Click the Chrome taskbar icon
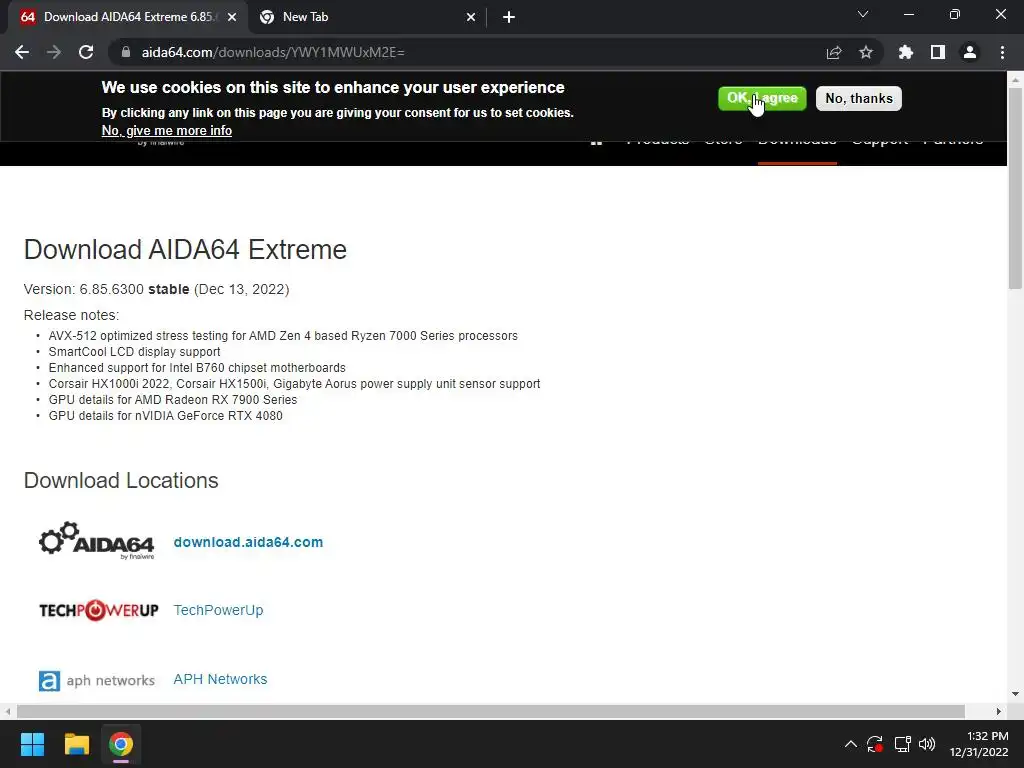Viewport: 1024px width, 768px height. 121,744
